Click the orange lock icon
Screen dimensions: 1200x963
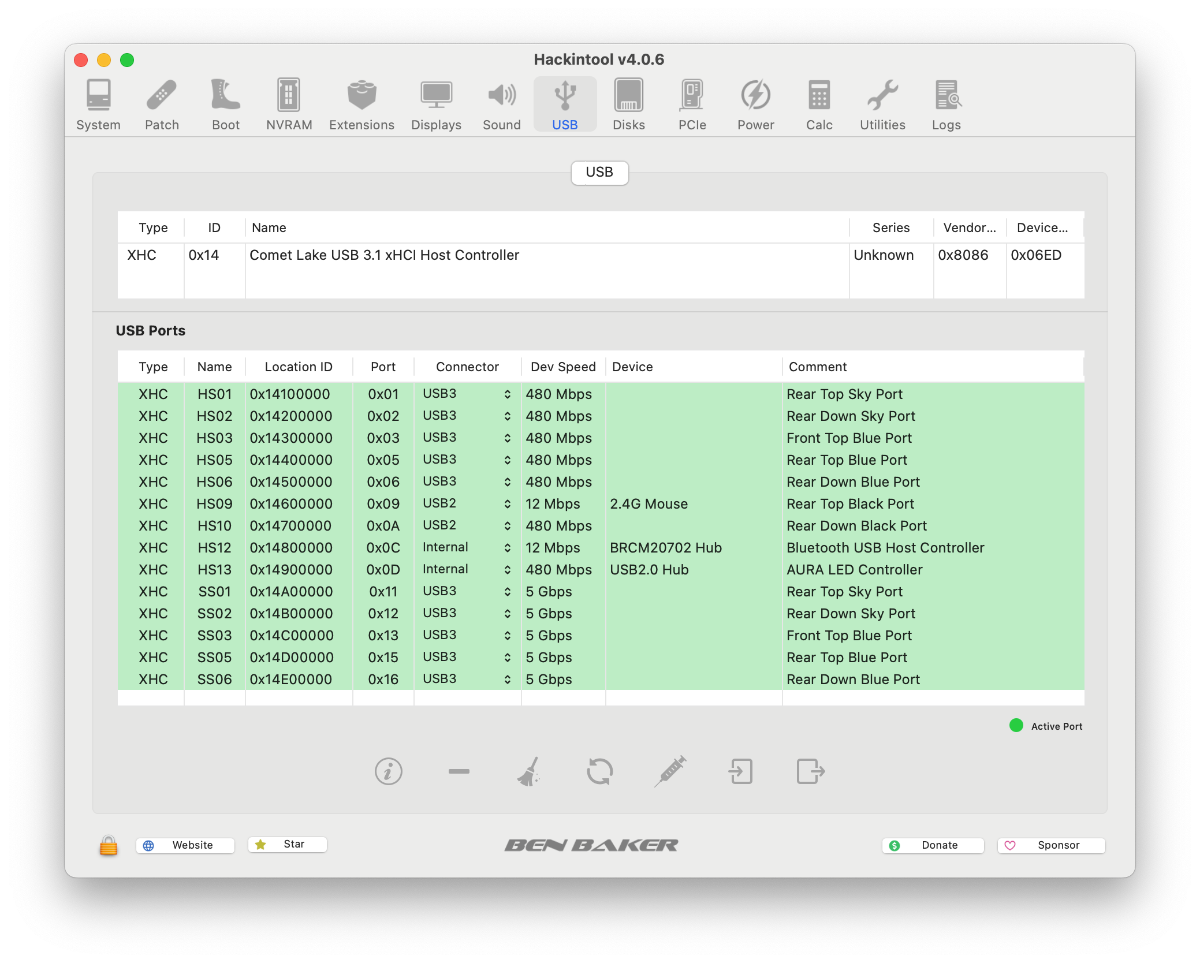pos(108,846)
